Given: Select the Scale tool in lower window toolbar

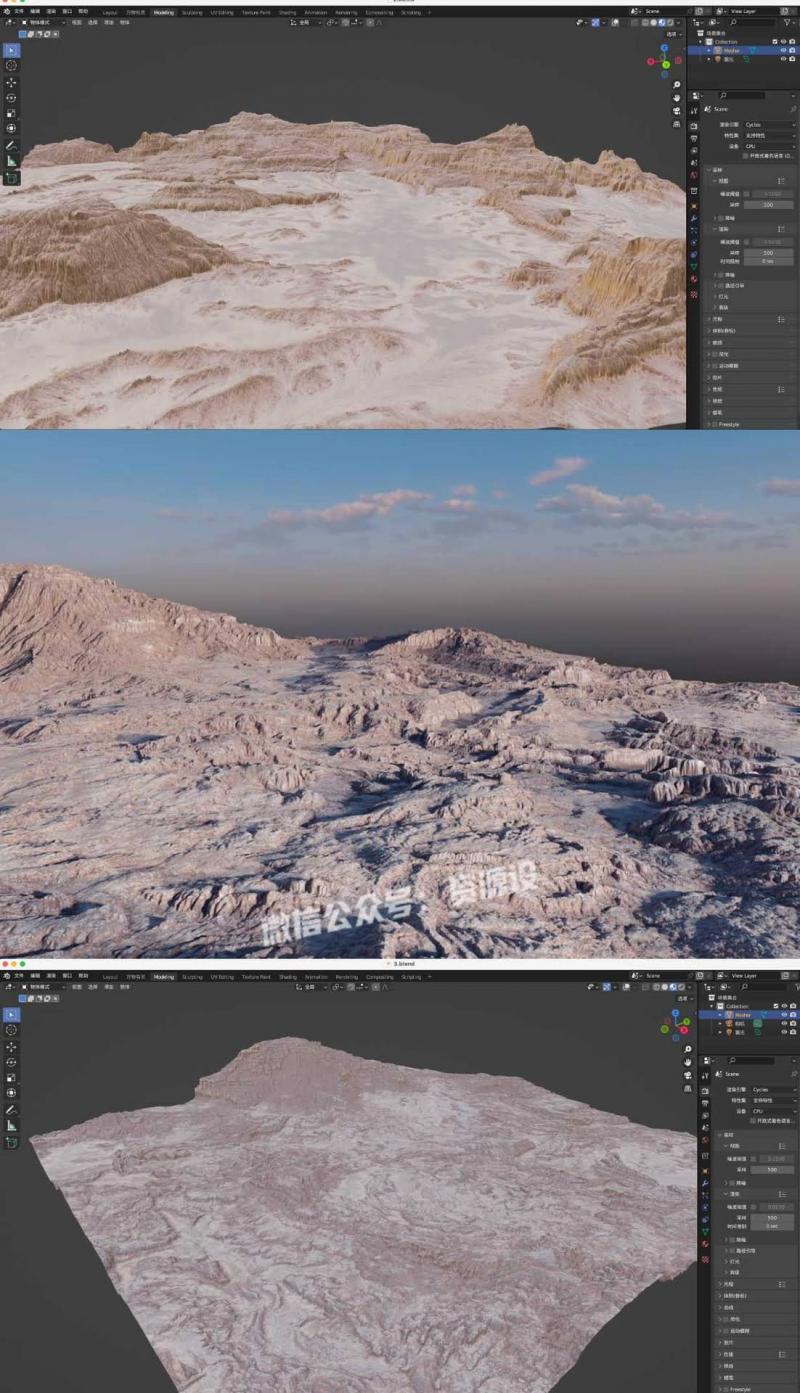Looking at the screenshot, I should coord(11,1078).
